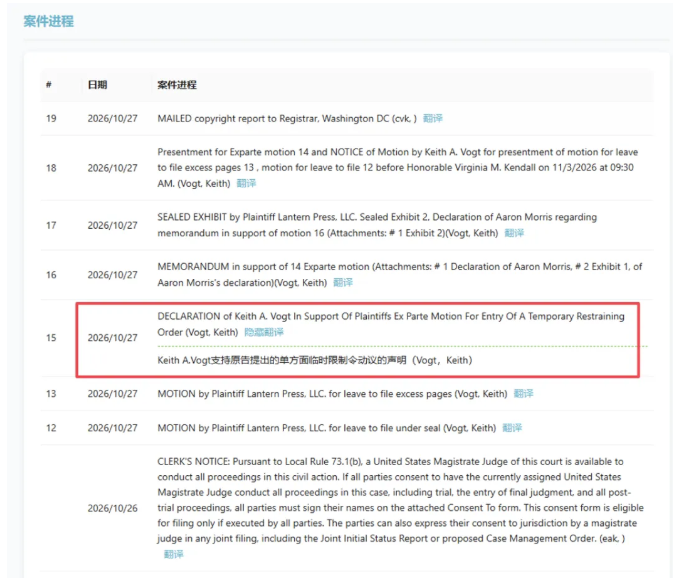The height and width of the screenshot is (583, 673).
Task: Click the SEALED EXHIBIT by Plaintiff text
Action: [x=377, y=225]
